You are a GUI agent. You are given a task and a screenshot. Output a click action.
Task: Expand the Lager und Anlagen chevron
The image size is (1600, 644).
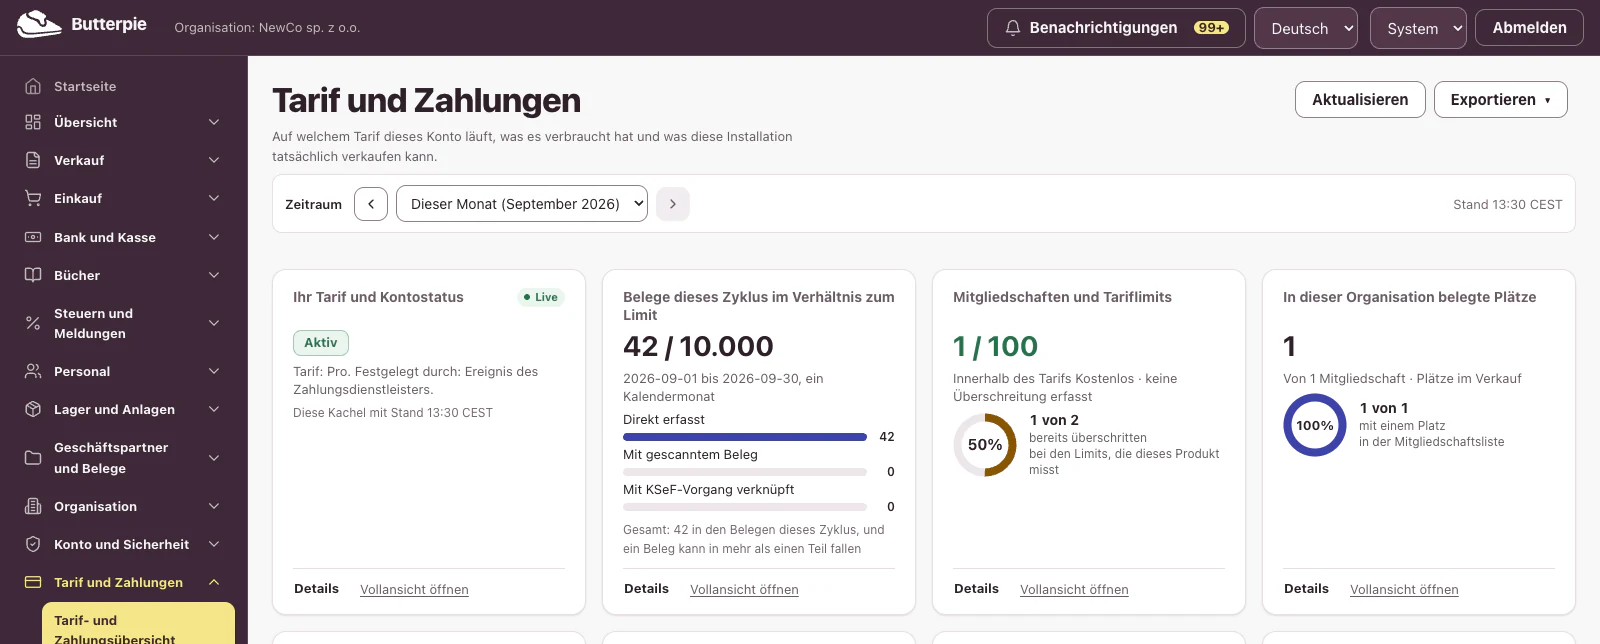click(214, 409)
